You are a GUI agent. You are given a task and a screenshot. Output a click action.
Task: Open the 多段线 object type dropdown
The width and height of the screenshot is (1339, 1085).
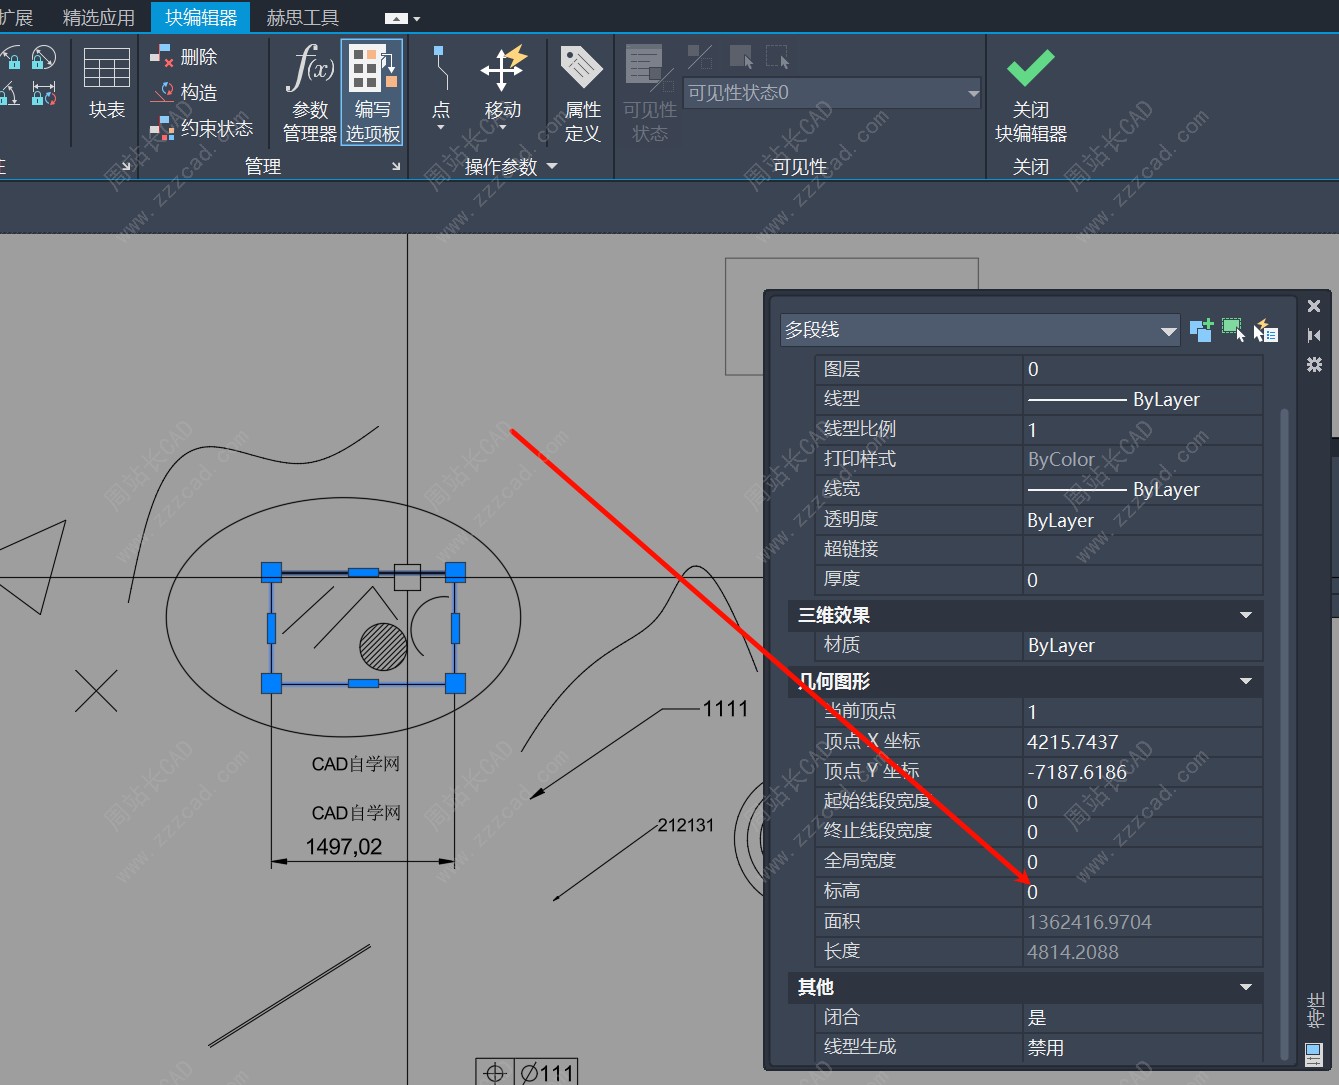(x=1168, y=331)
